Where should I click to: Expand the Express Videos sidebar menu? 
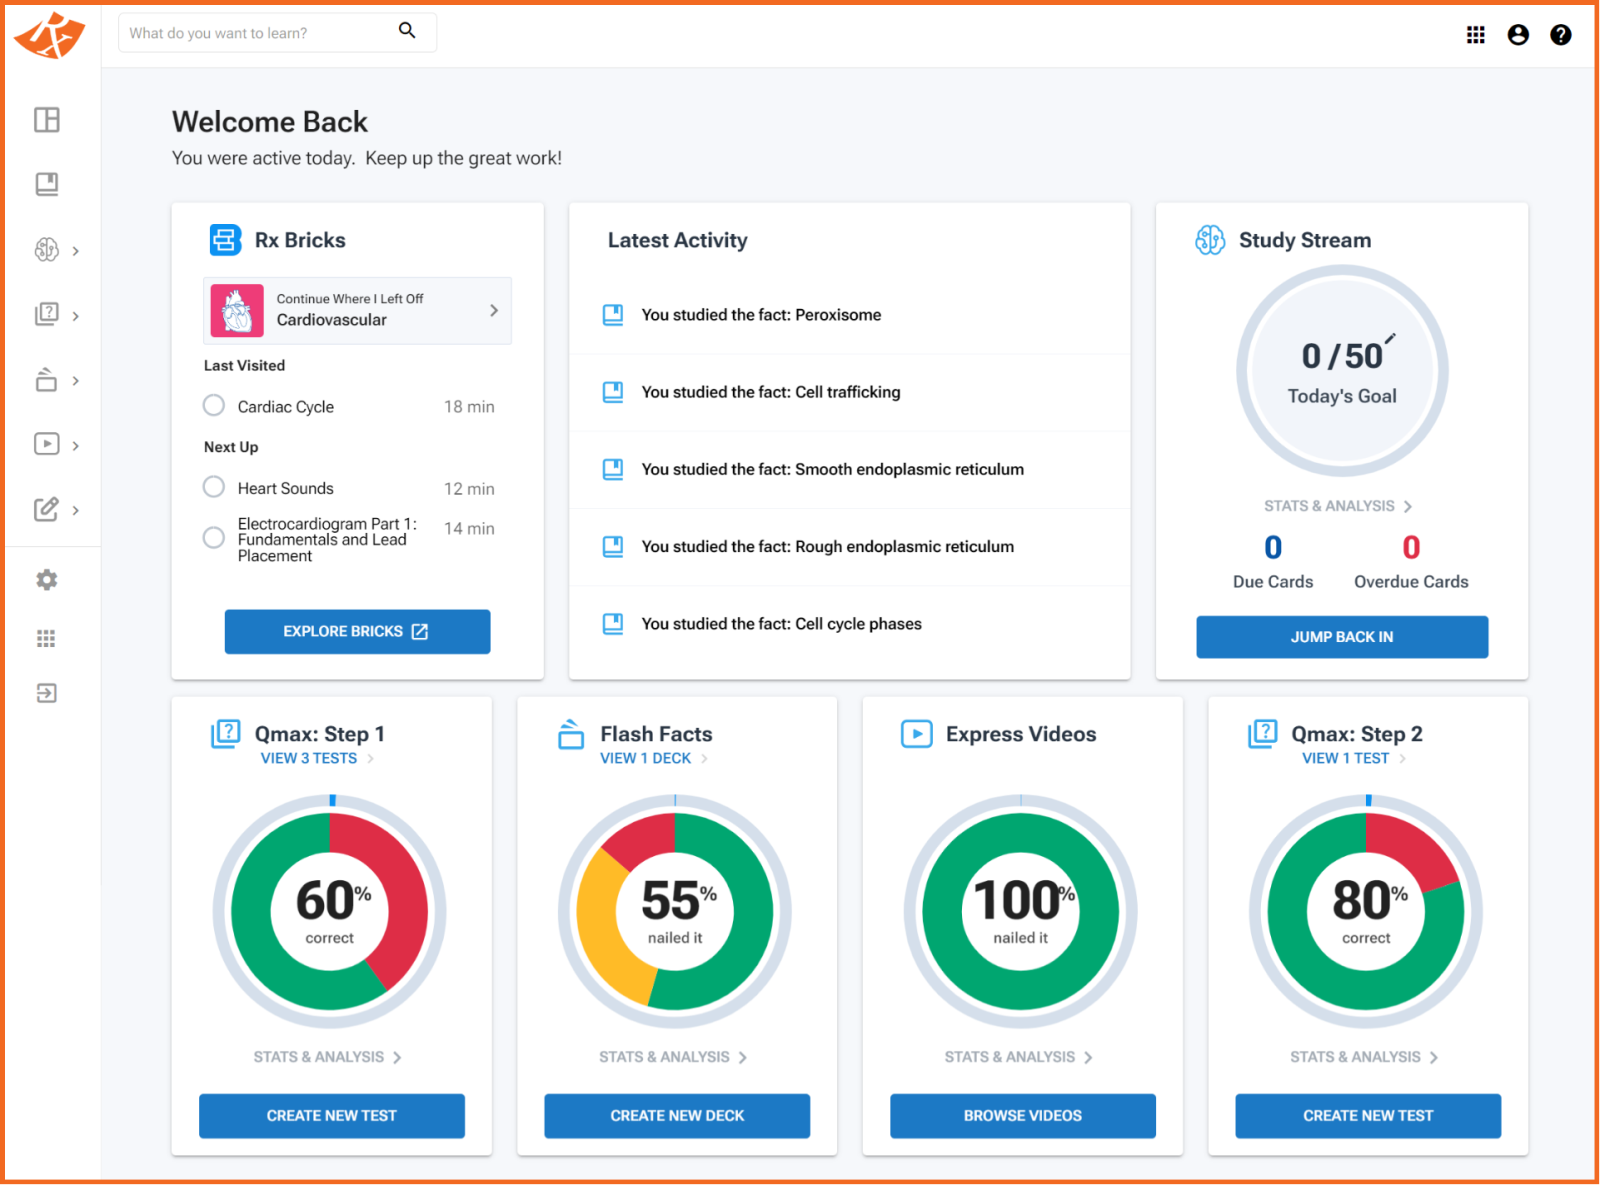click(x=57, y=444)
